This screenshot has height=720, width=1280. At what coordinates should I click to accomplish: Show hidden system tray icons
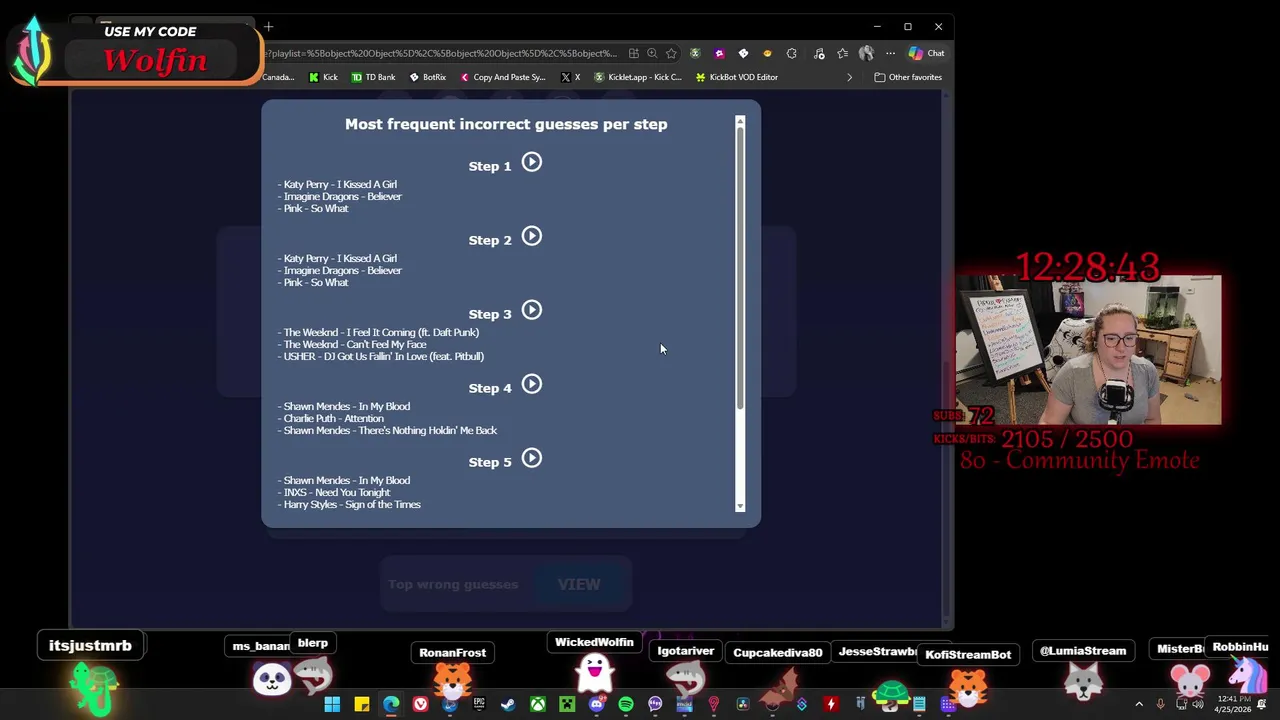(x=1138, y=704)
